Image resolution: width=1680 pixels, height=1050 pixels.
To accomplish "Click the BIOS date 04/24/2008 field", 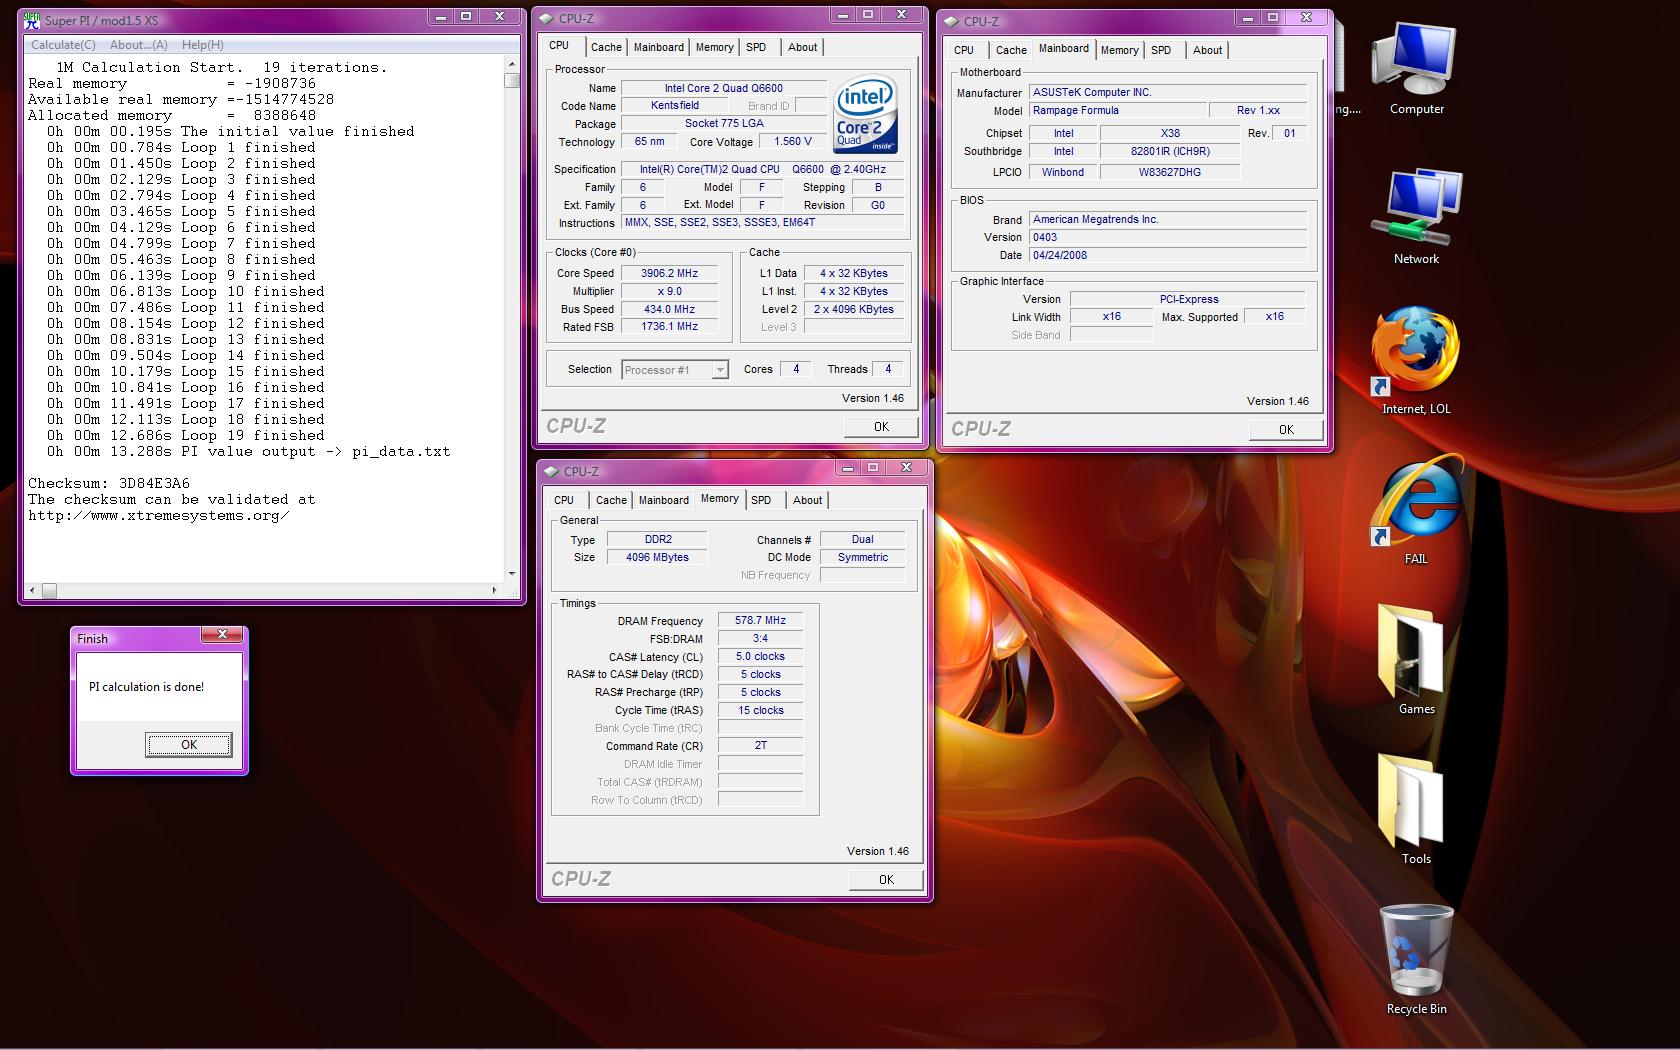I will pyautogui.click(x=1168, y=255).
